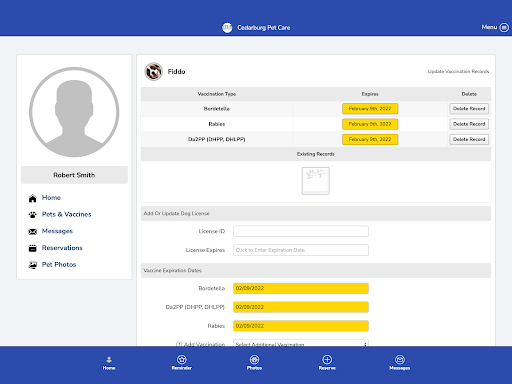Click the Vaccination Type column header
The width and height of the screenshot is (512, 384).
point(217,94)
